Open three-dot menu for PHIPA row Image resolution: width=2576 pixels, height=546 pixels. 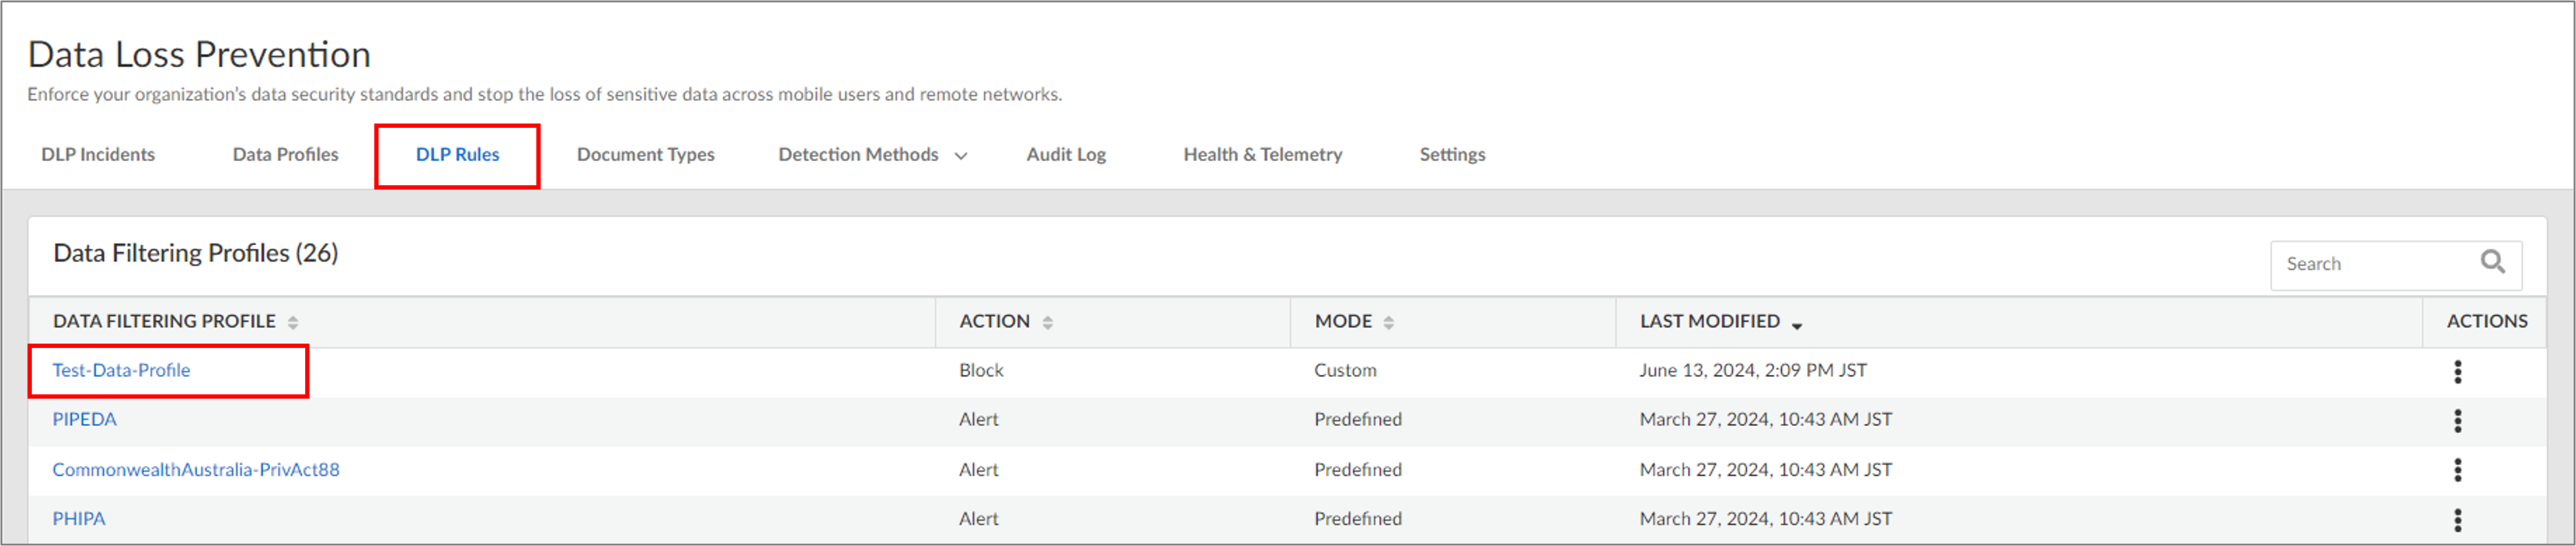click(2457, 520)
